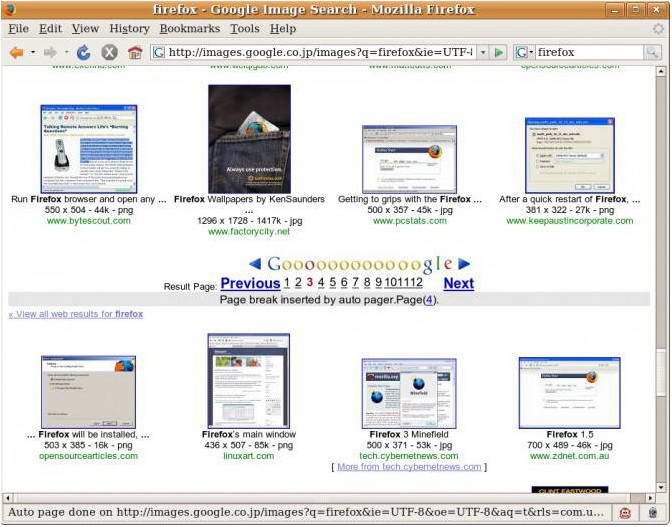Click the horizontal scrollbar left arrow

click(7, 498)
